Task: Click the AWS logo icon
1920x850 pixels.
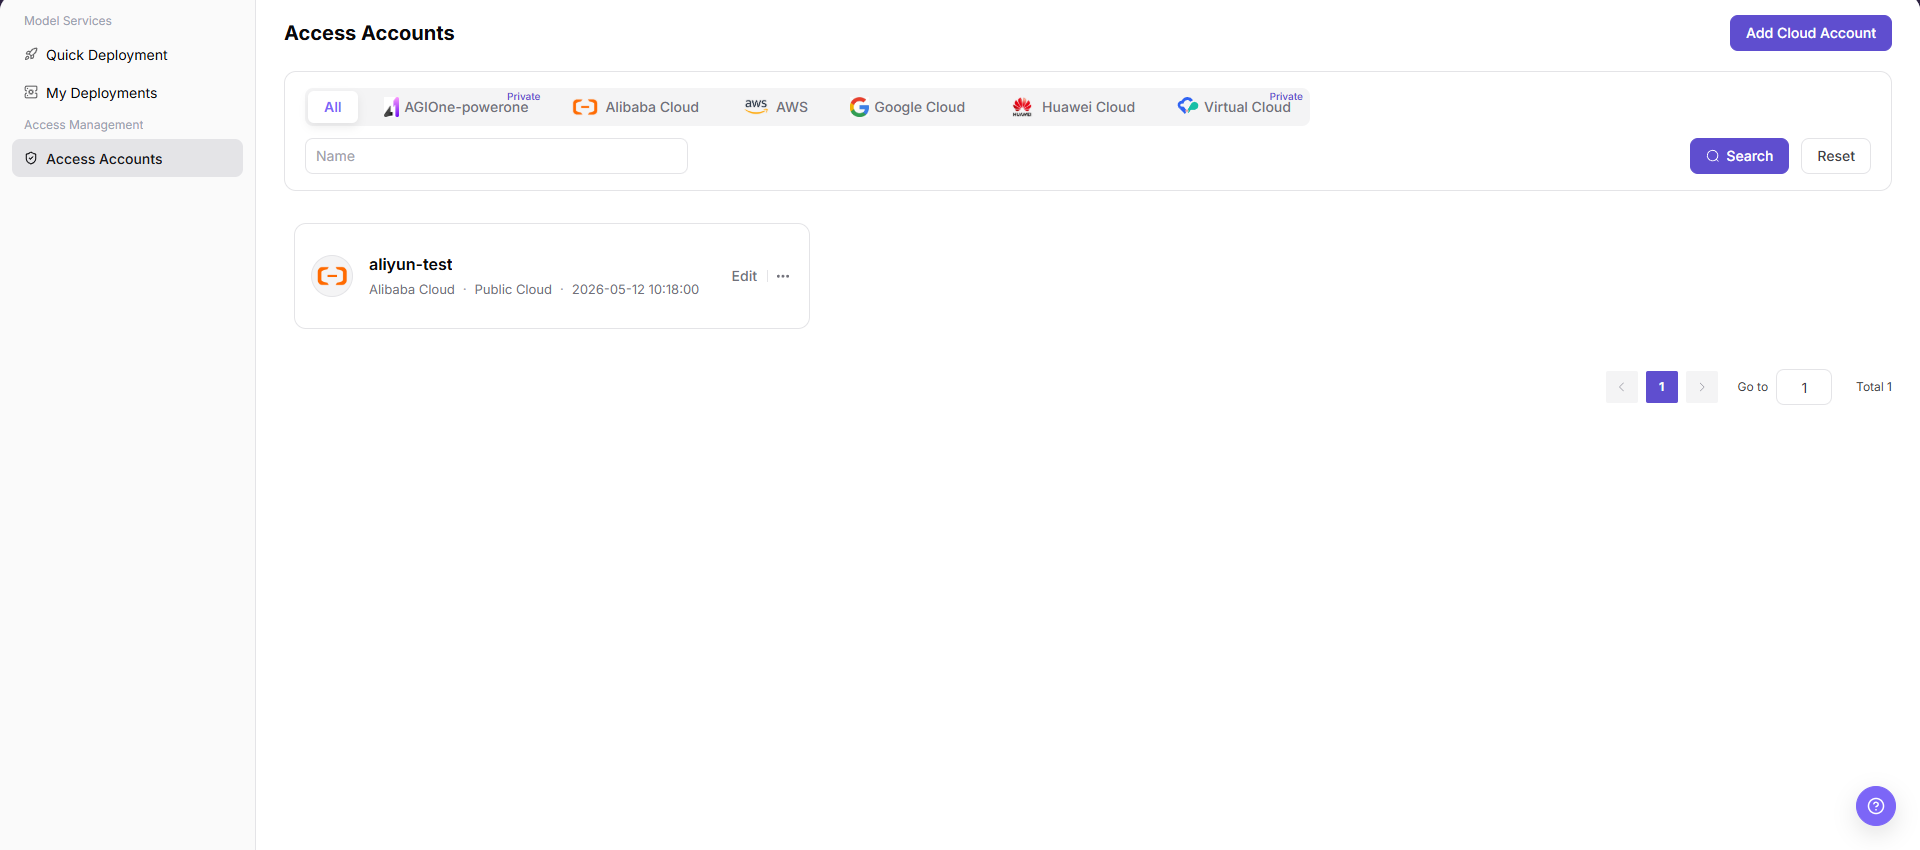Action: click(x=756, y=105)
